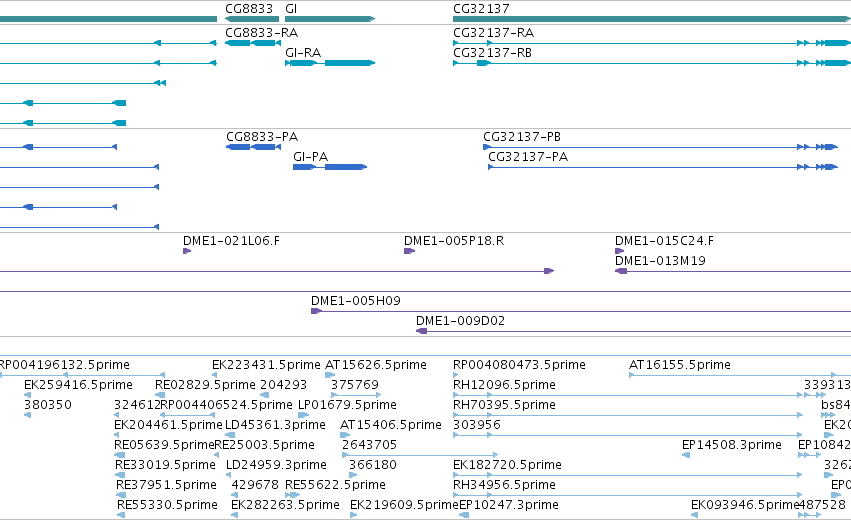Screen dimensions: 851x520
Task: Click the DME1-009D02 clone start arrow
Action: click(x=421, y=331)
